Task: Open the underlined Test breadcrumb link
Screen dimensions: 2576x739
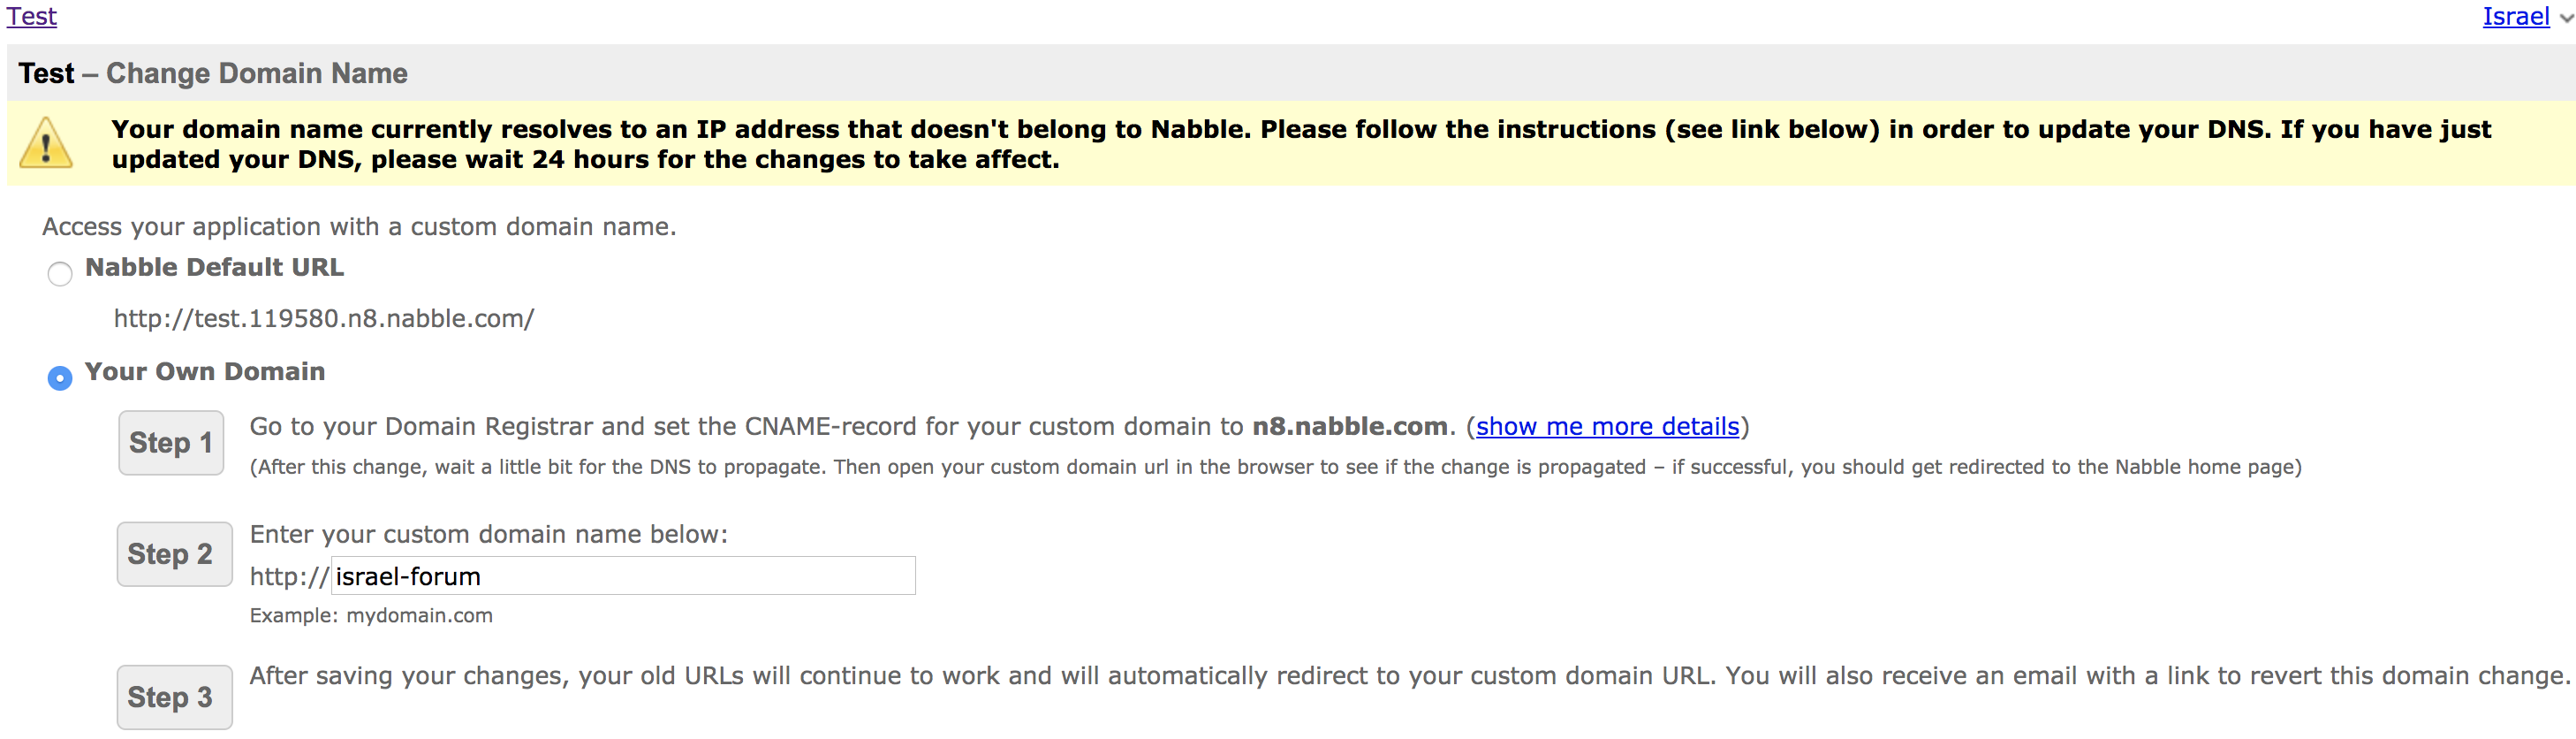Action: [x=31, y=16]
